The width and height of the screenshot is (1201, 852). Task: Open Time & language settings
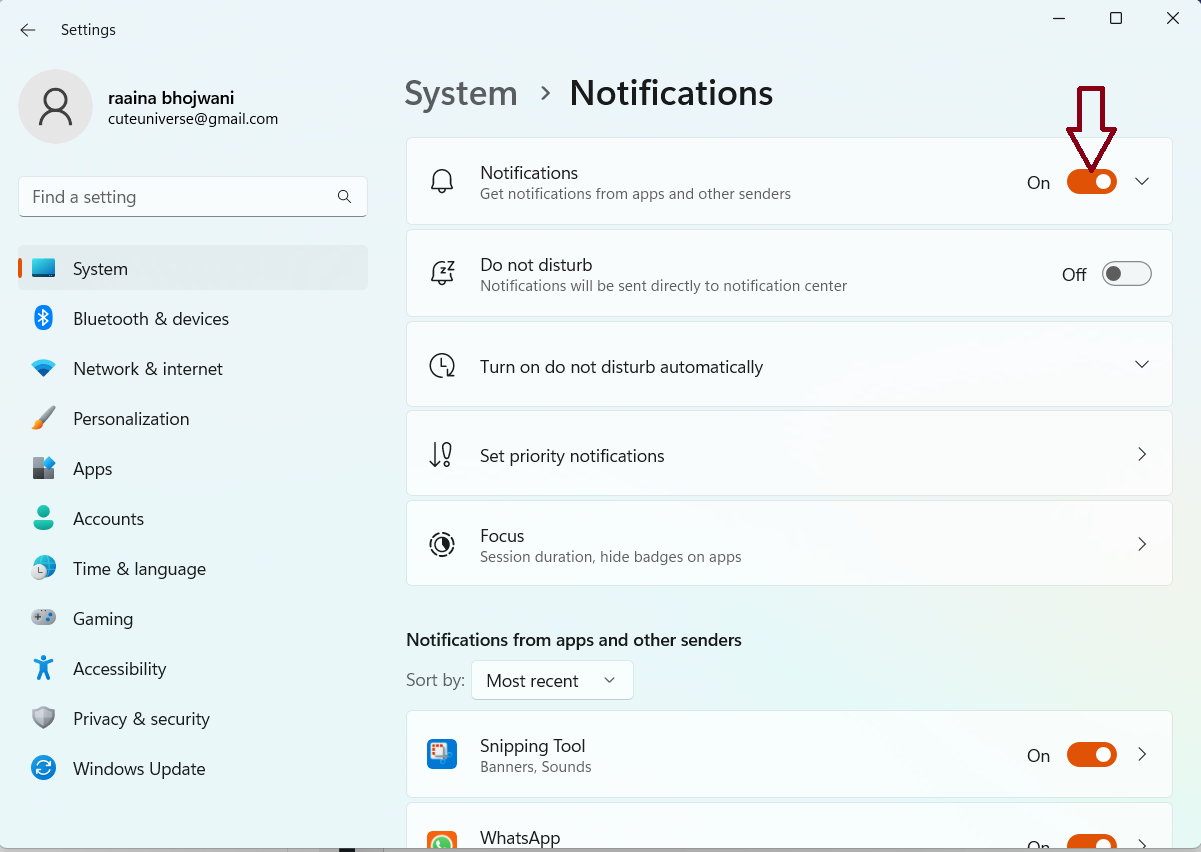pyautogui.click(x=139, y=568)
